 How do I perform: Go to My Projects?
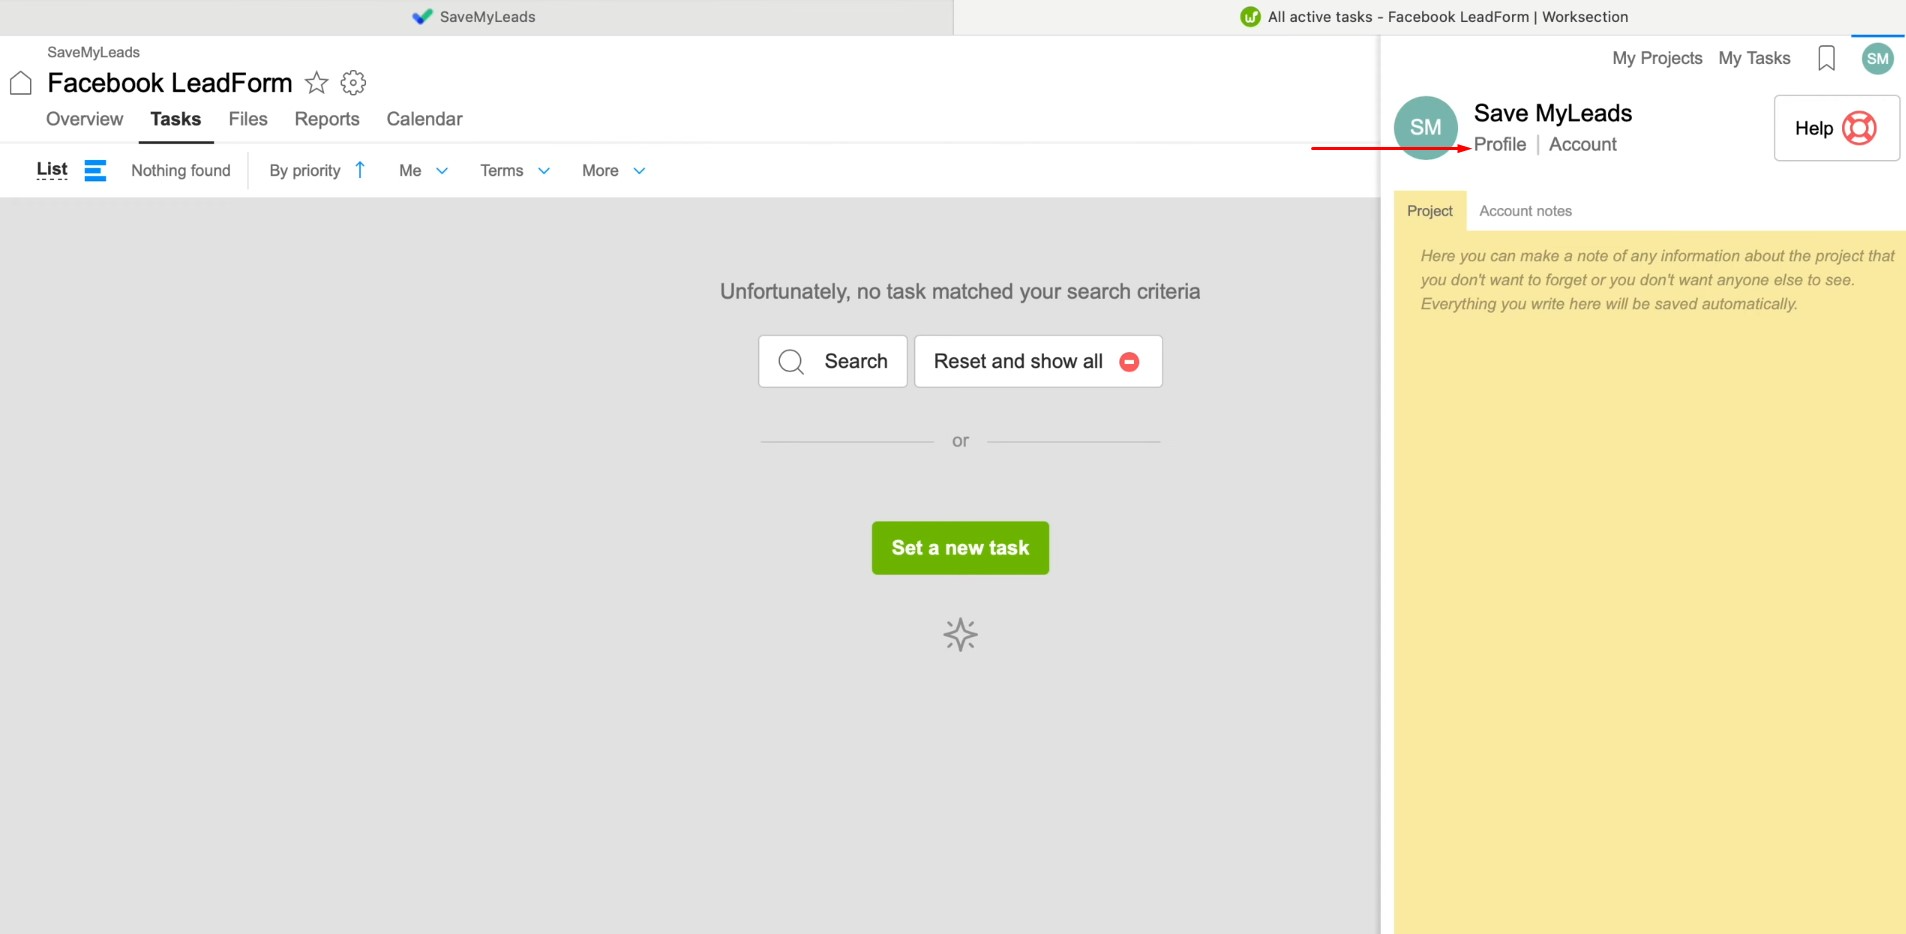coord(1657,58)
